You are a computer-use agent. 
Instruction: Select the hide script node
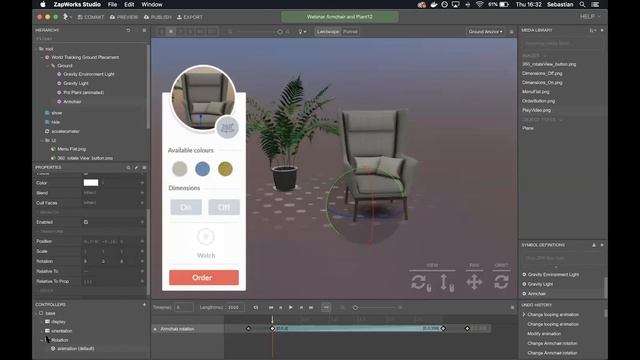(x=56, y=122)
